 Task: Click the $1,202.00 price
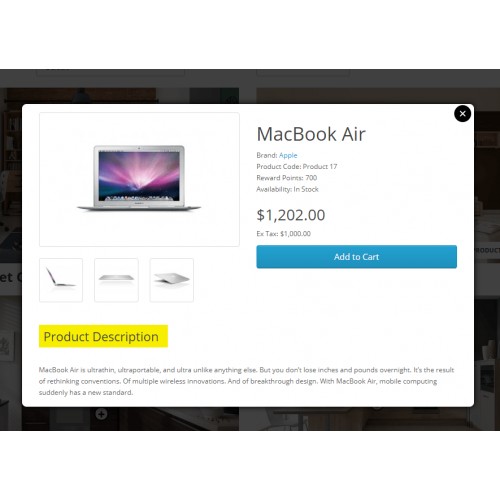(x=291, y=215)
